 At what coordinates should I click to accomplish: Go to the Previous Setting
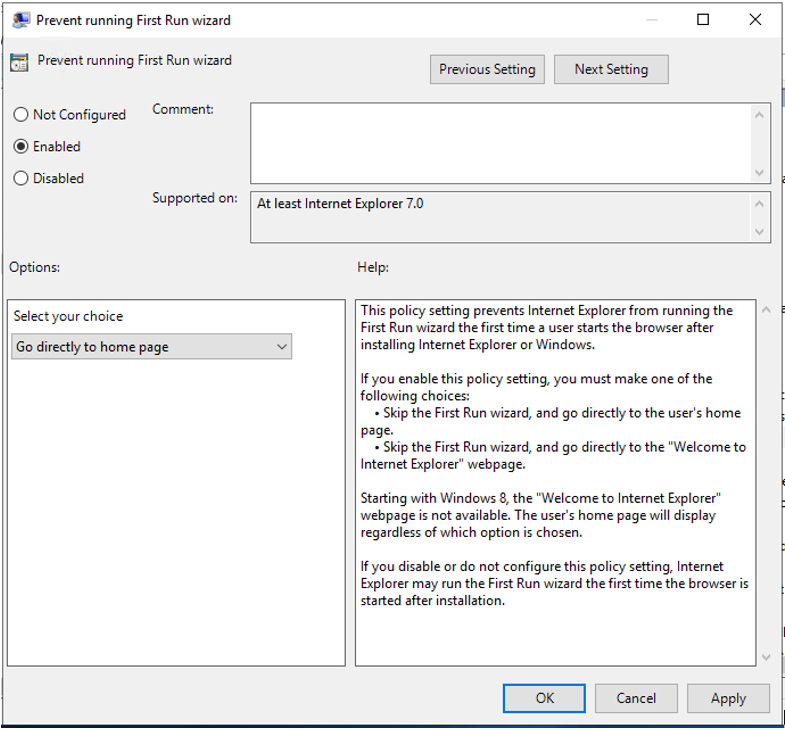(487, 70)
